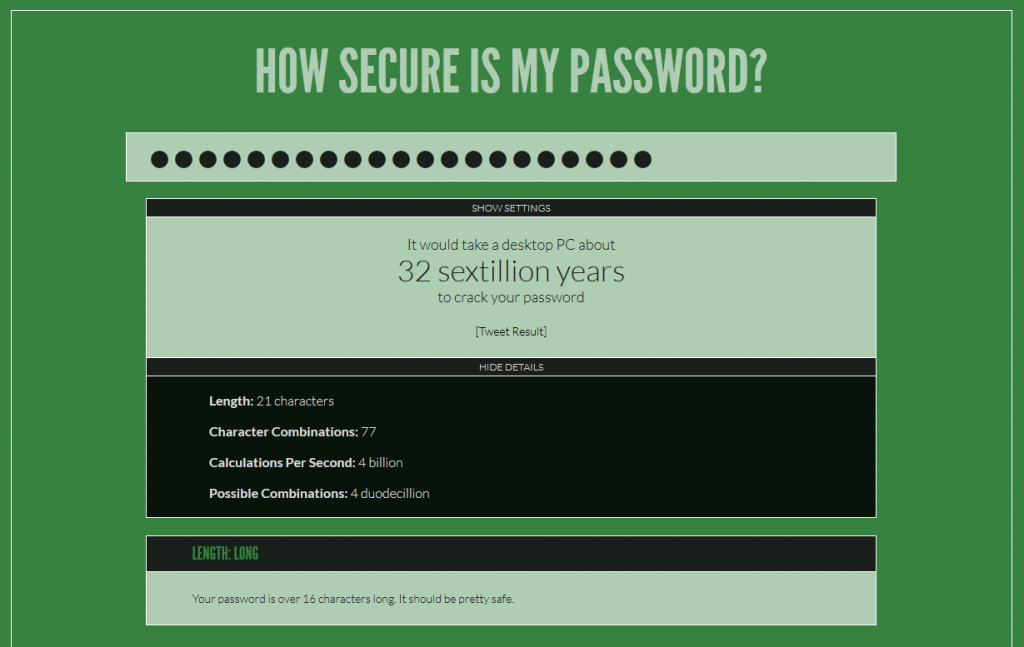Click the green LENGTH: LONG heading
The height and width of the screenshot is (647, 1024).
[x=225, y=554]
